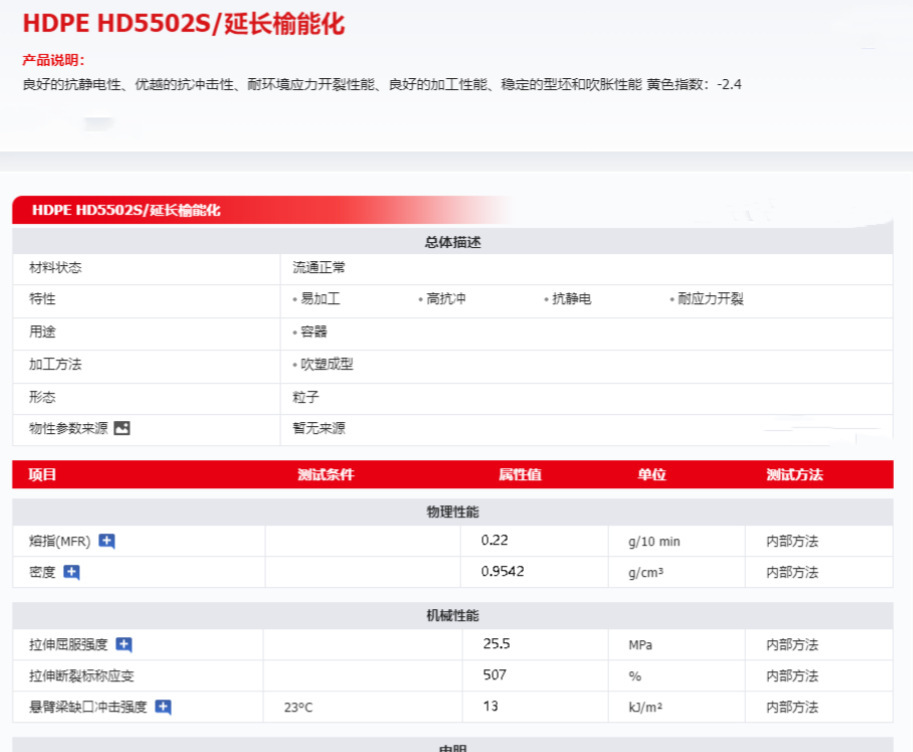Click the 测试条件 column header
913x752 pixels.
[x=325, y=474]
